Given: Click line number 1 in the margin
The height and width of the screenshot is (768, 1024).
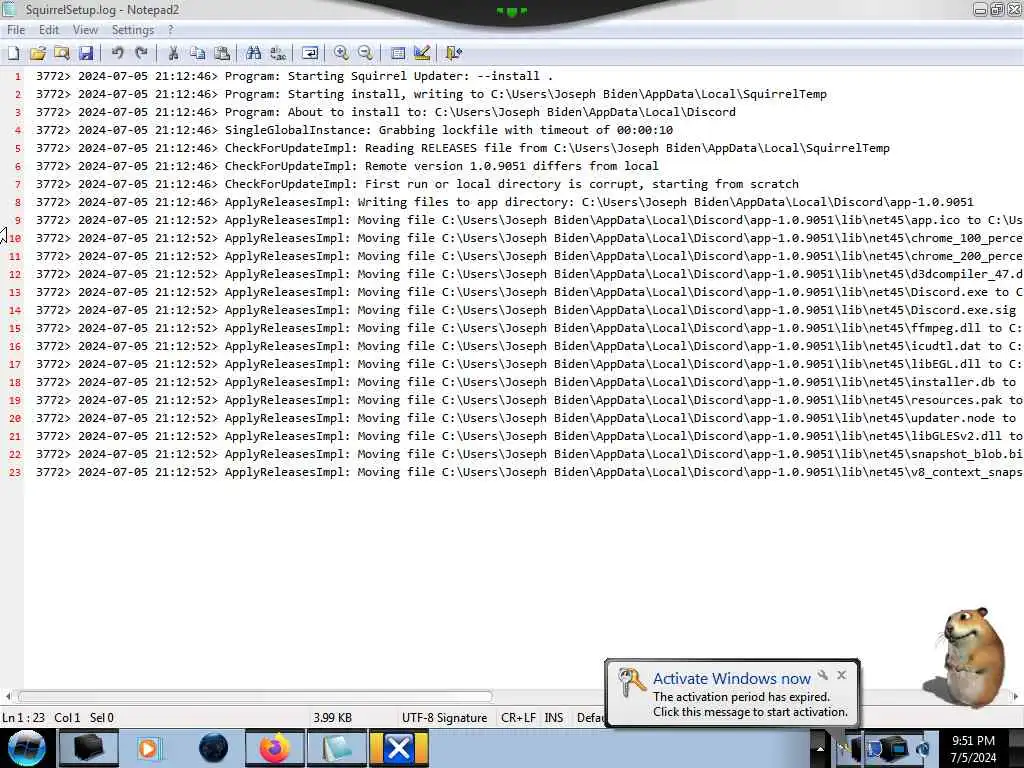Looking at the screenshot, I should (18, 76).
